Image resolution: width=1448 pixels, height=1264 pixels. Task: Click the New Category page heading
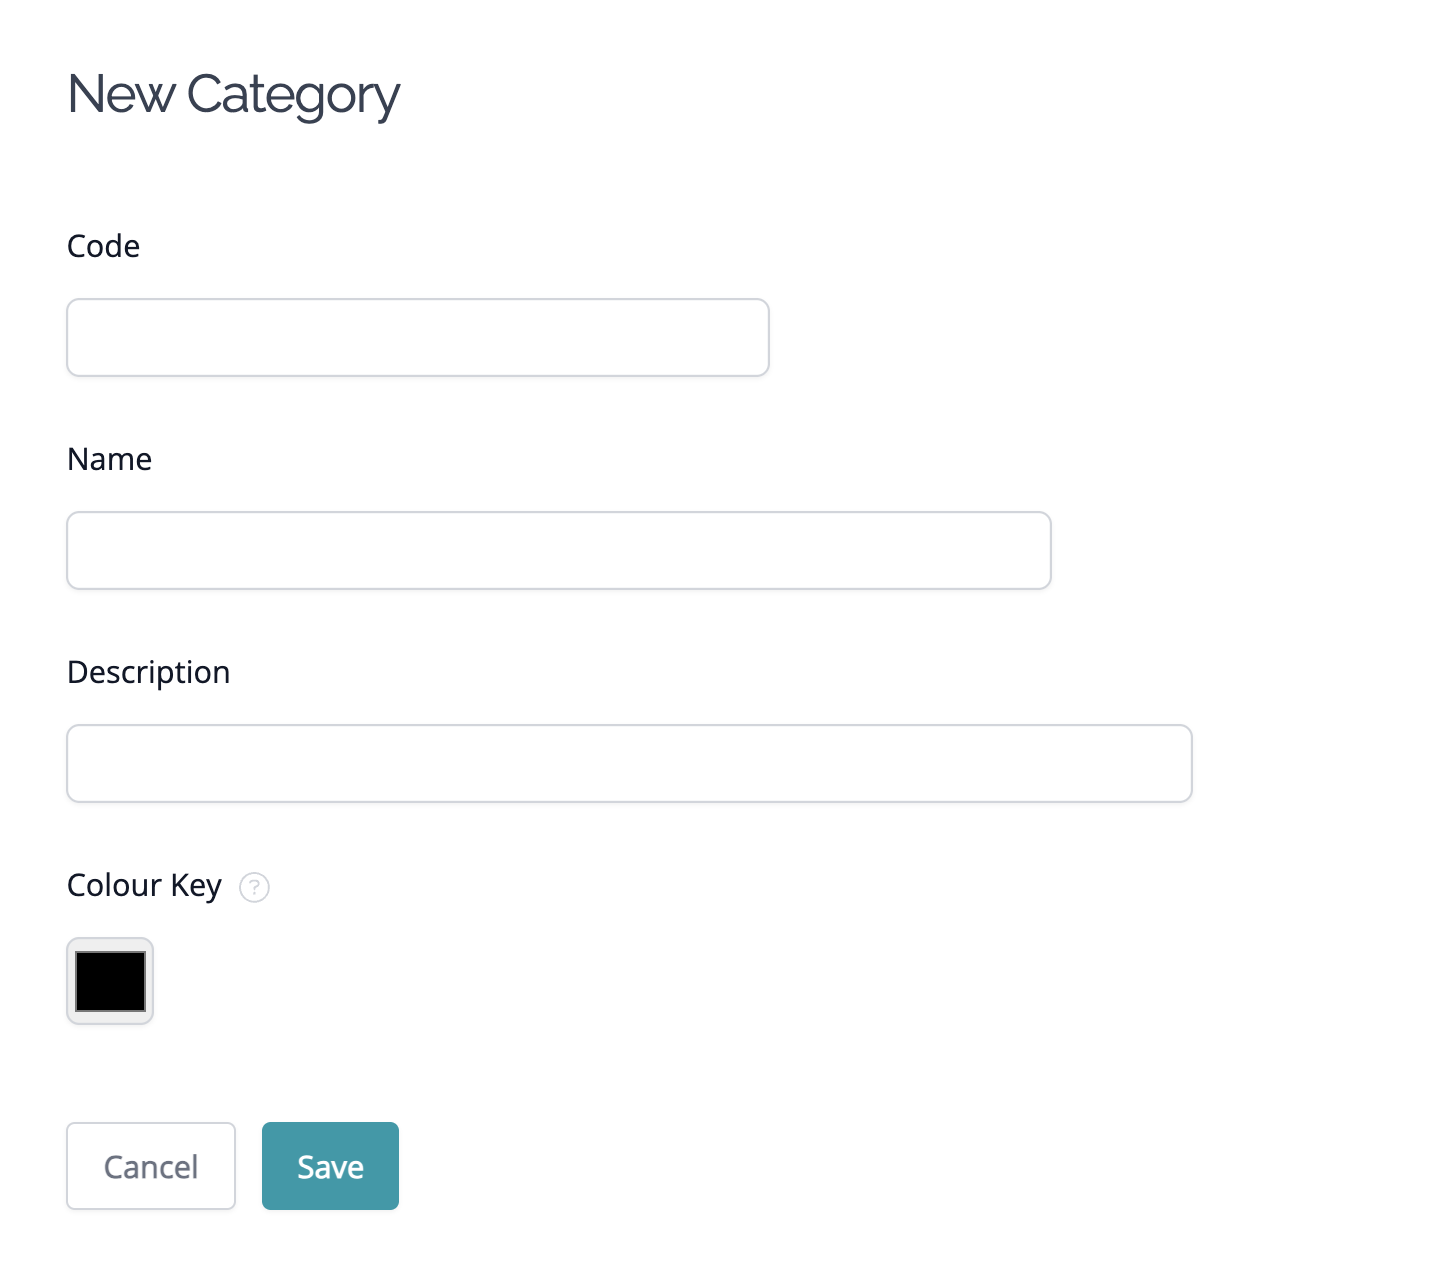[x=233, y=96]
